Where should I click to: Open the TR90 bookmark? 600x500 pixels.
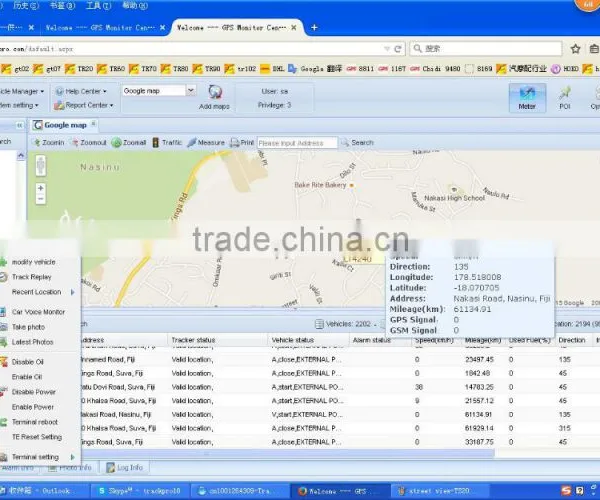point(207,69)
